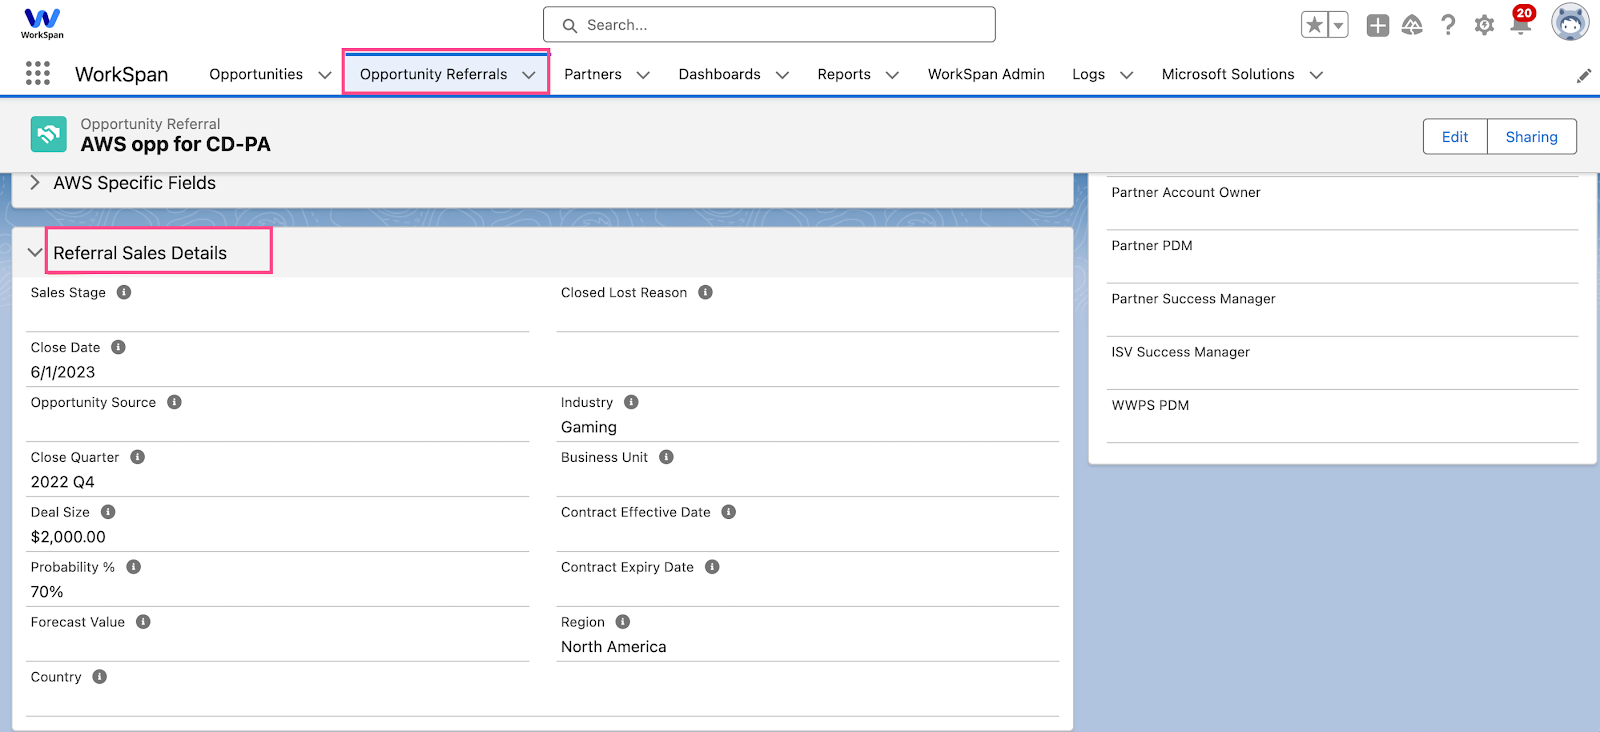This screenshot has width=1600, height=732.
Task: Go to the Opportunities tab
Action: pyautogui.click(x=256, y=74)
